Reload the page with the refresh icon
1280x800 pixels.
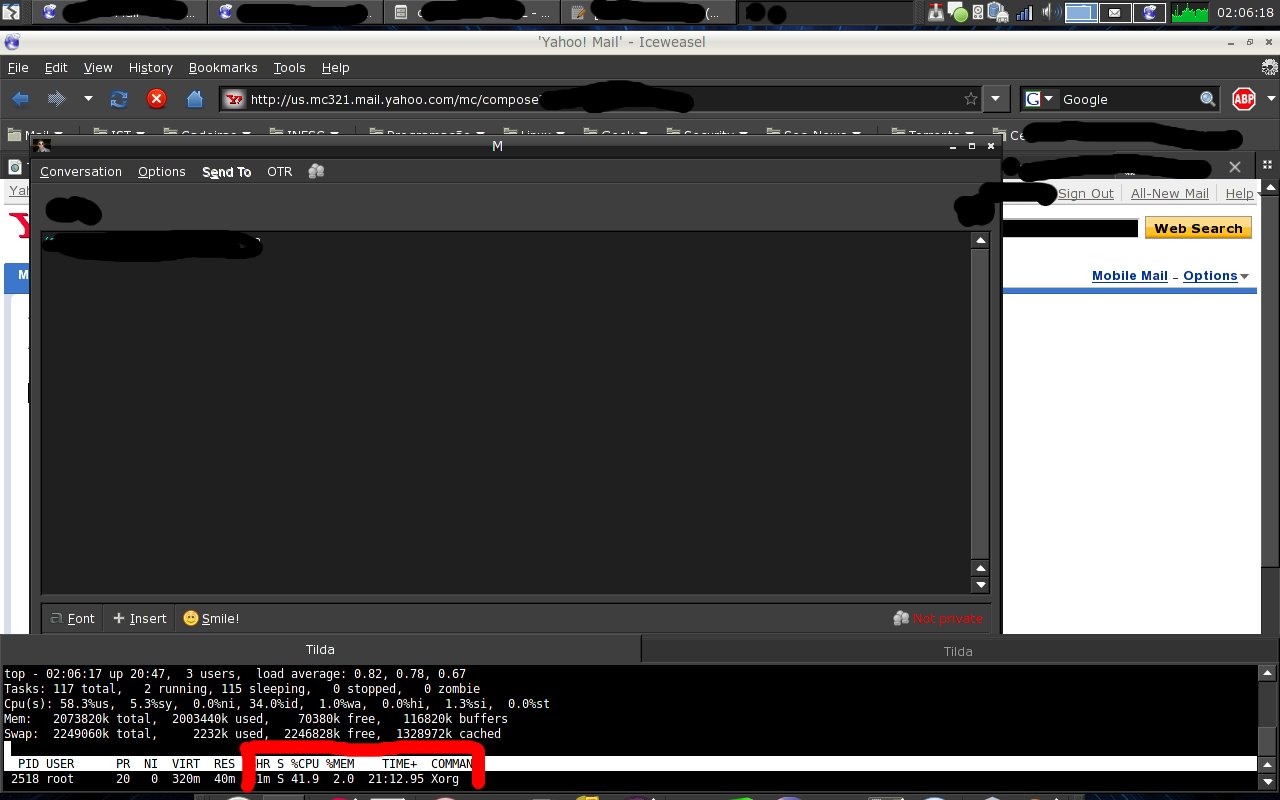[x=119, y=99]
